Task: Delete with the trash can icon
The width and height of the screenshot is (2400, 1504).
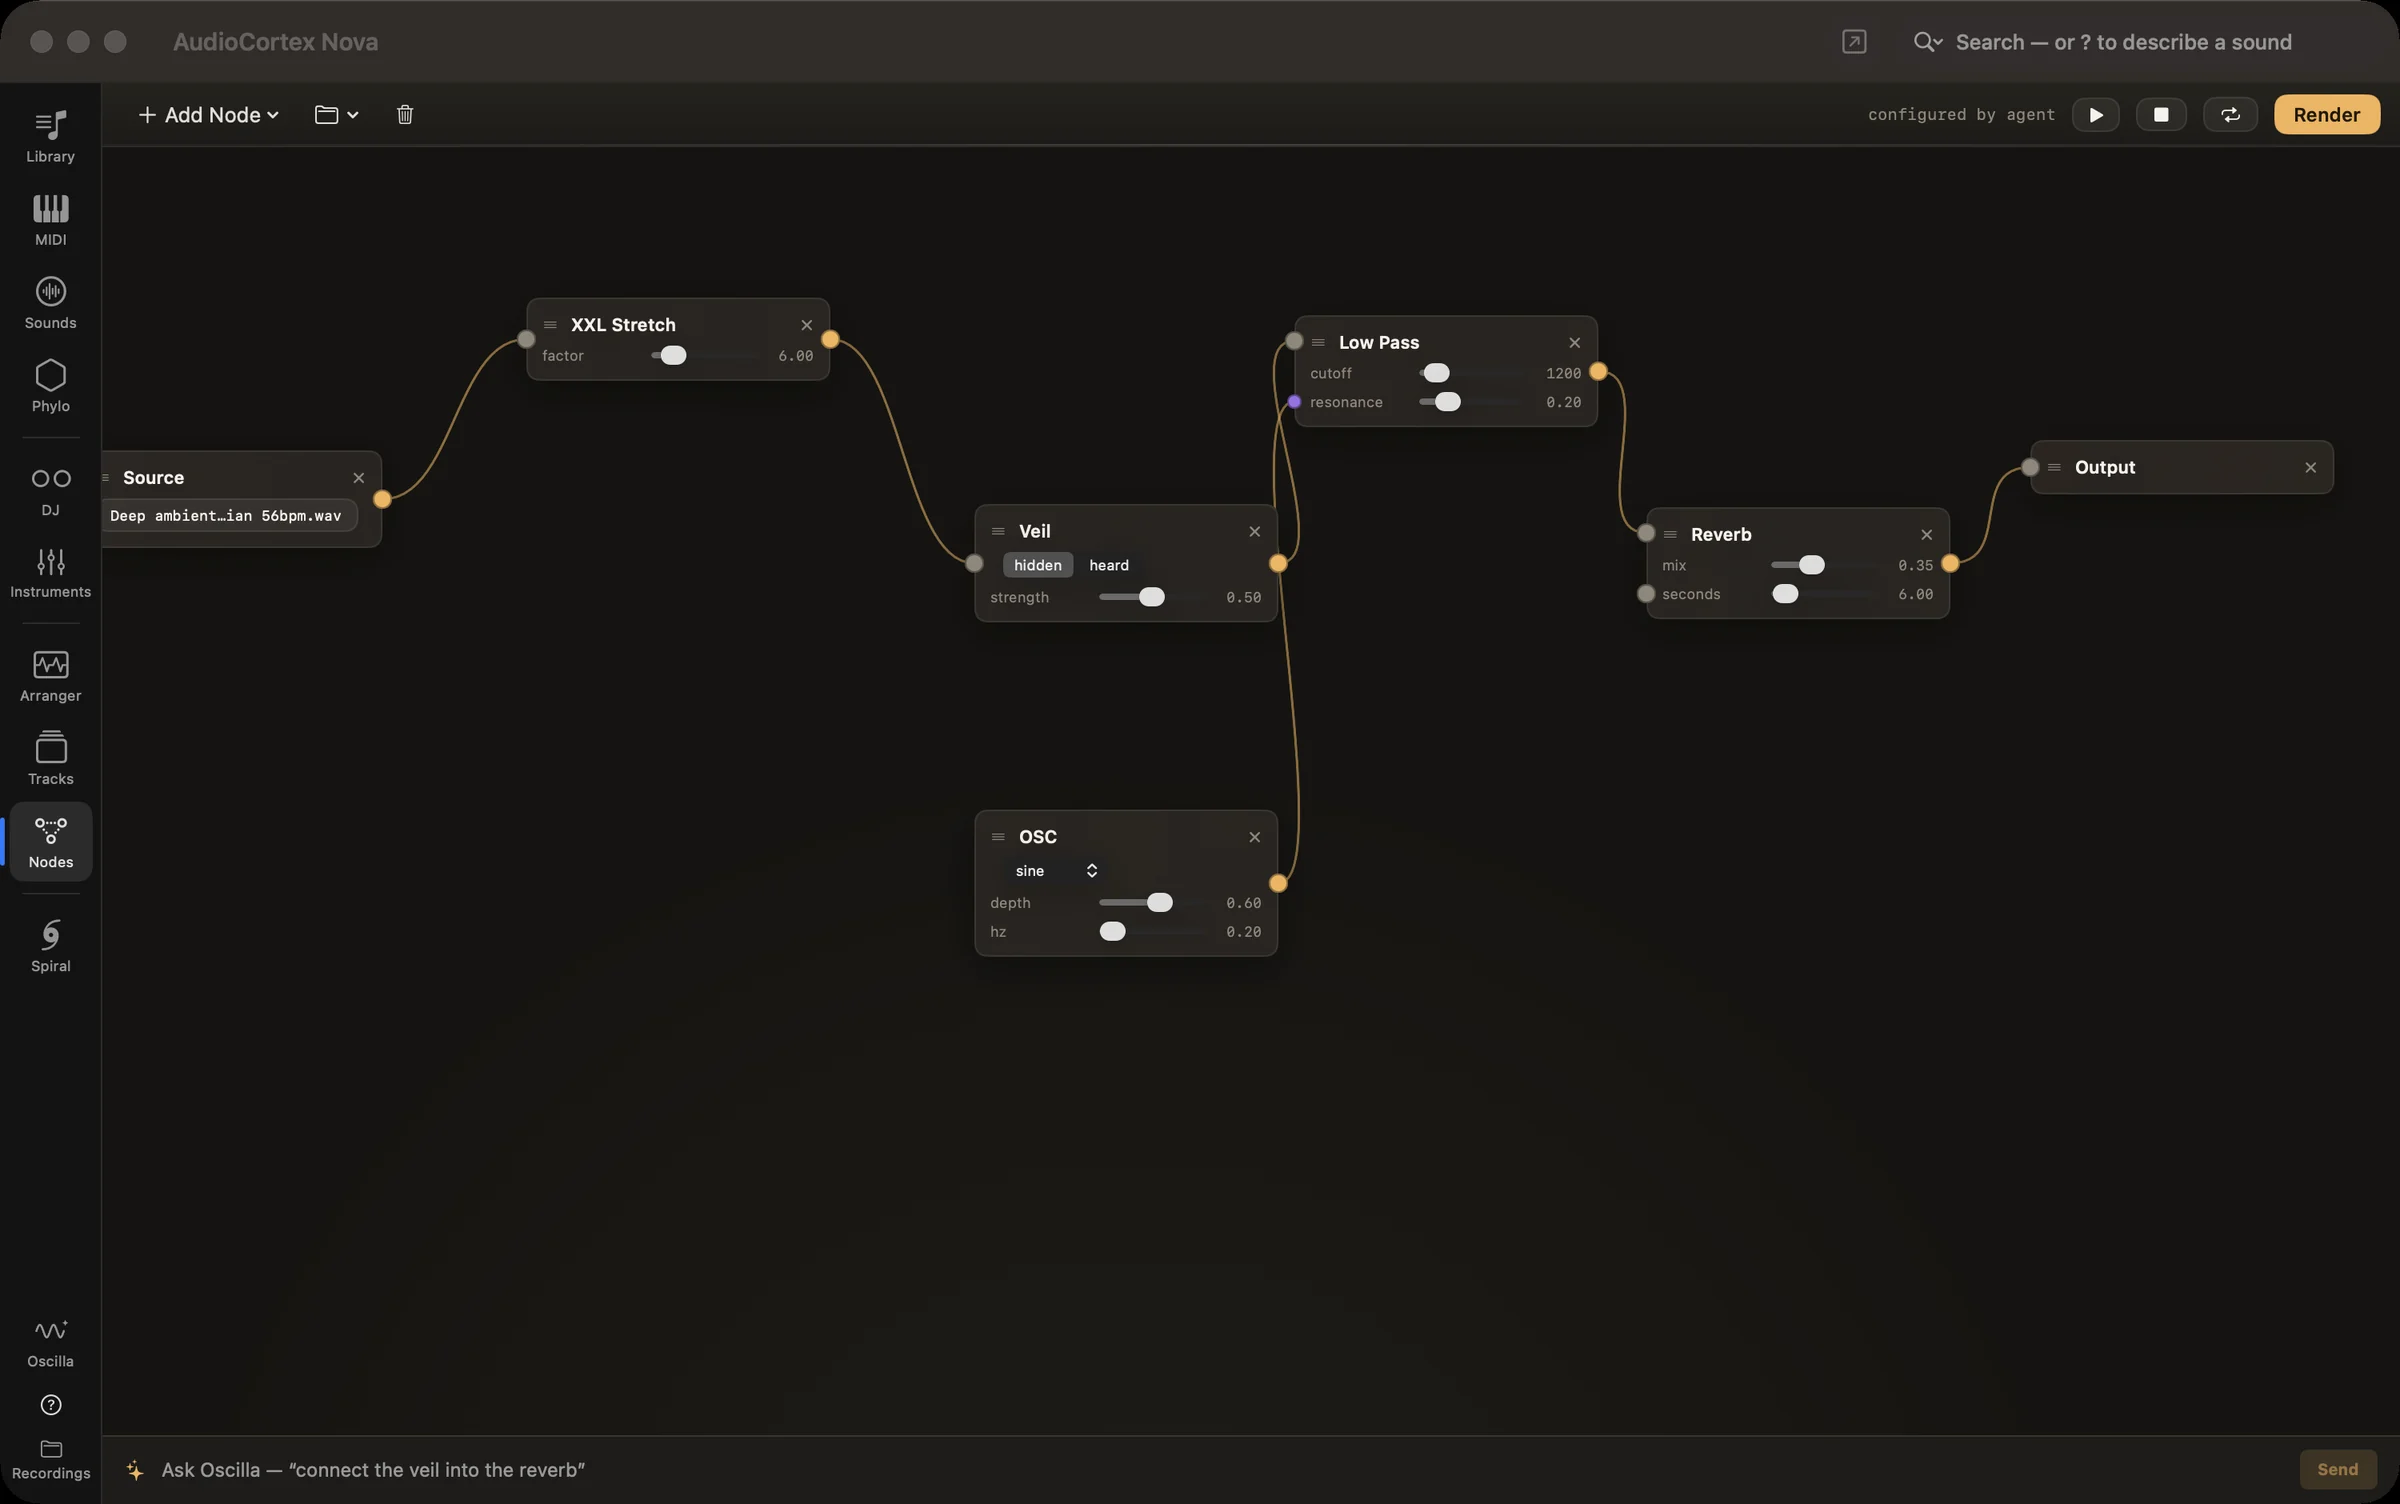Action: click(x=405, y=114)
